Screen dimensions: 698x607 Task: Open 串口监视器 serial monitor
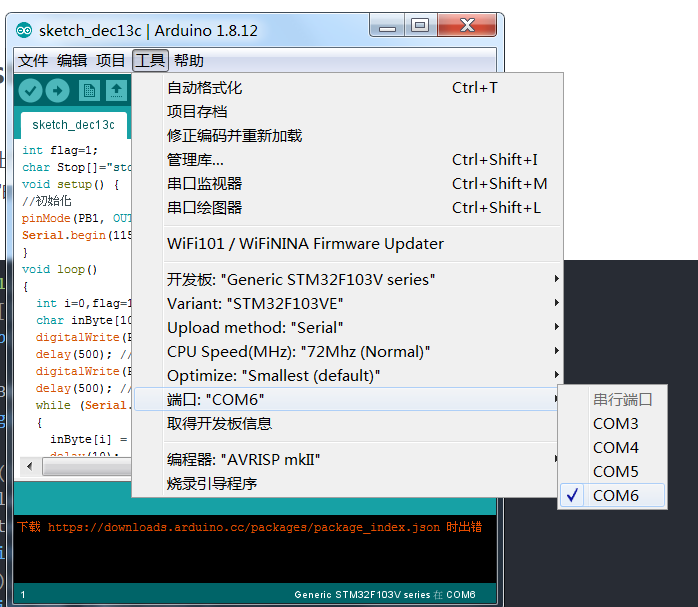(x=347, y=184)
